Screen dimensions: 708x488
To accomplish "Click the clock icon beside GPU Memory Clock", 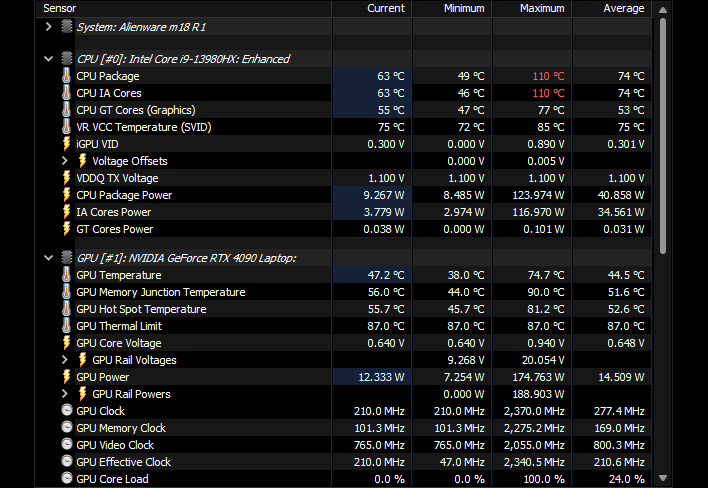I will [x=66, y=428].
